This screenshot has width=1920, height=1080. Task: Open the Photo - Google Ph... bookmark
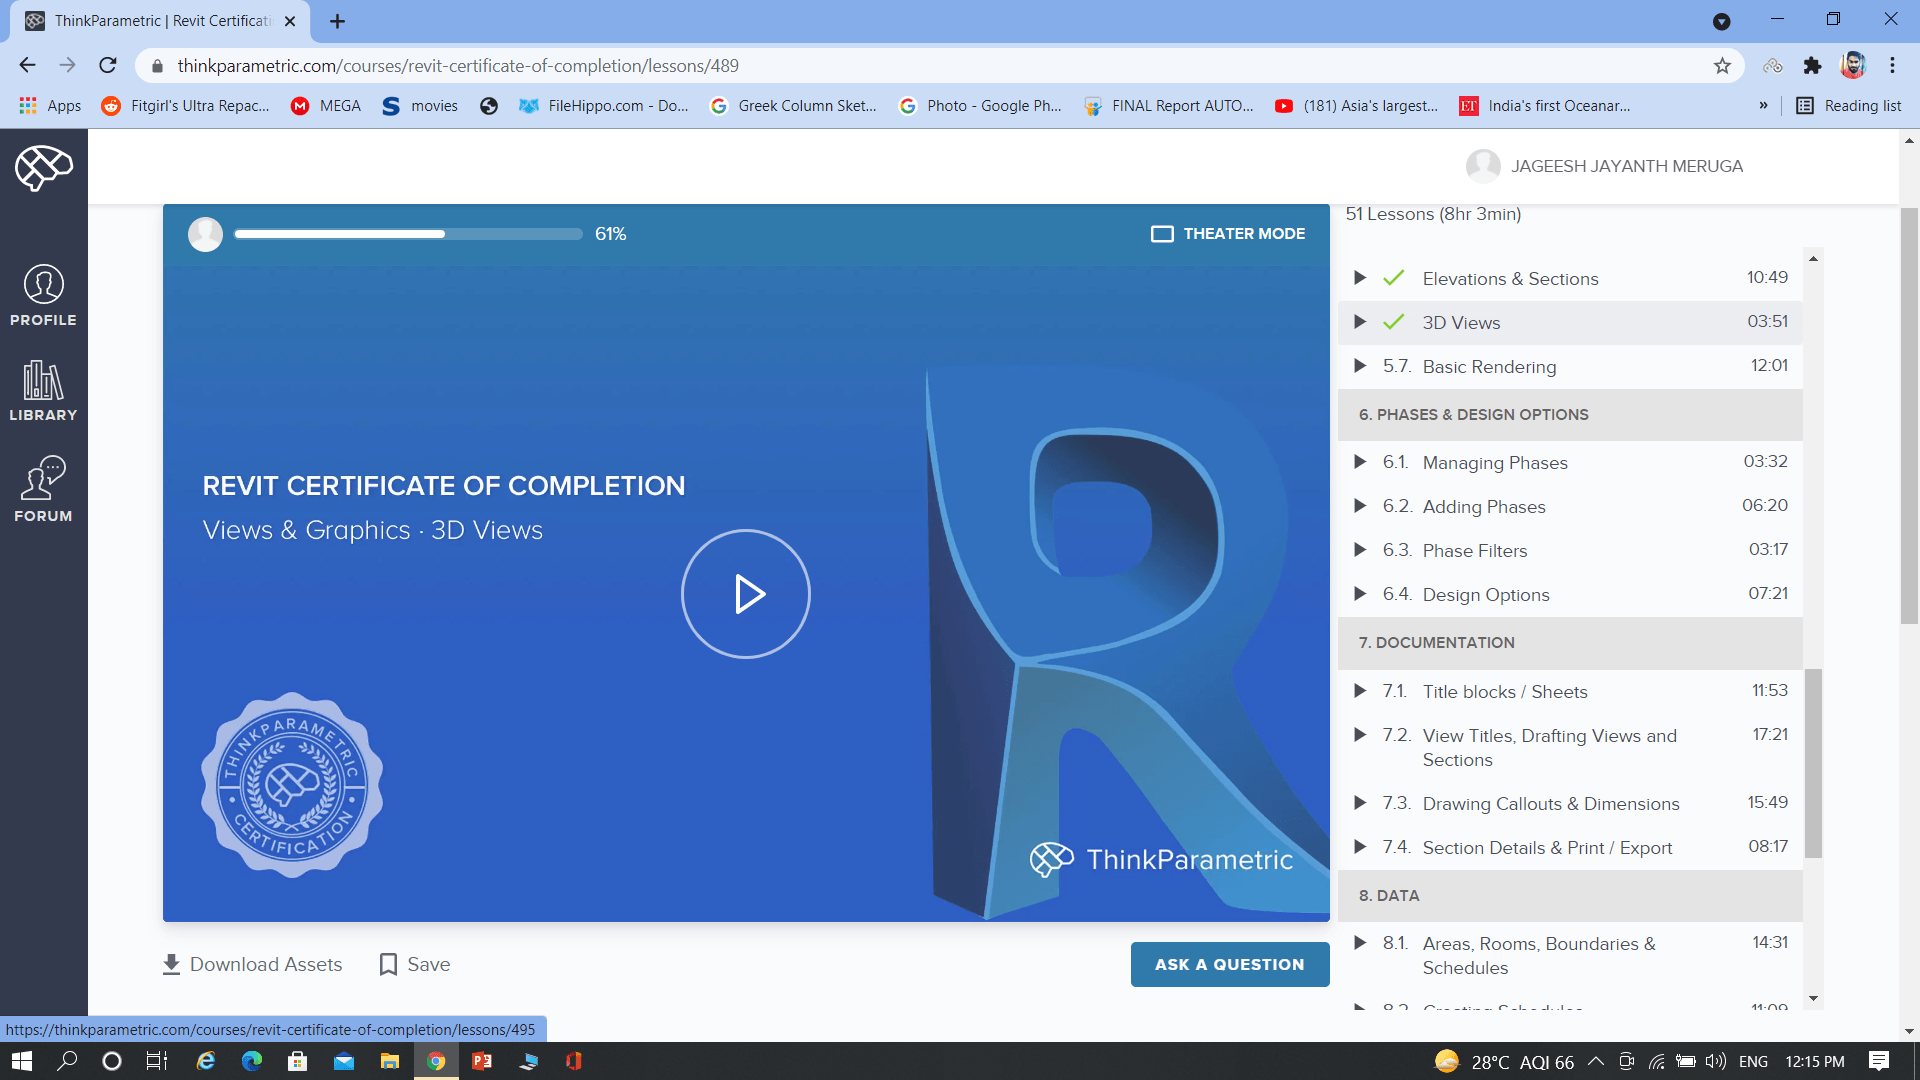coord(981,106)
